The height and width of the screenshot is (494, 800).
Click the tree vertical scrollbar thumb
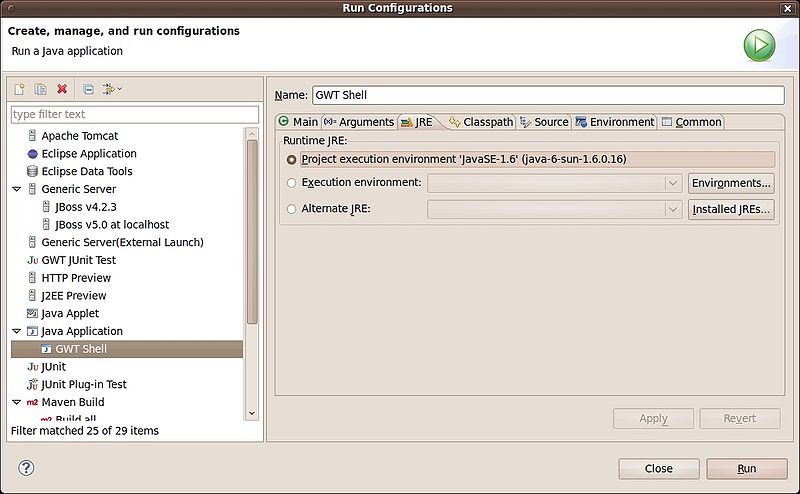tap(252, 232)
